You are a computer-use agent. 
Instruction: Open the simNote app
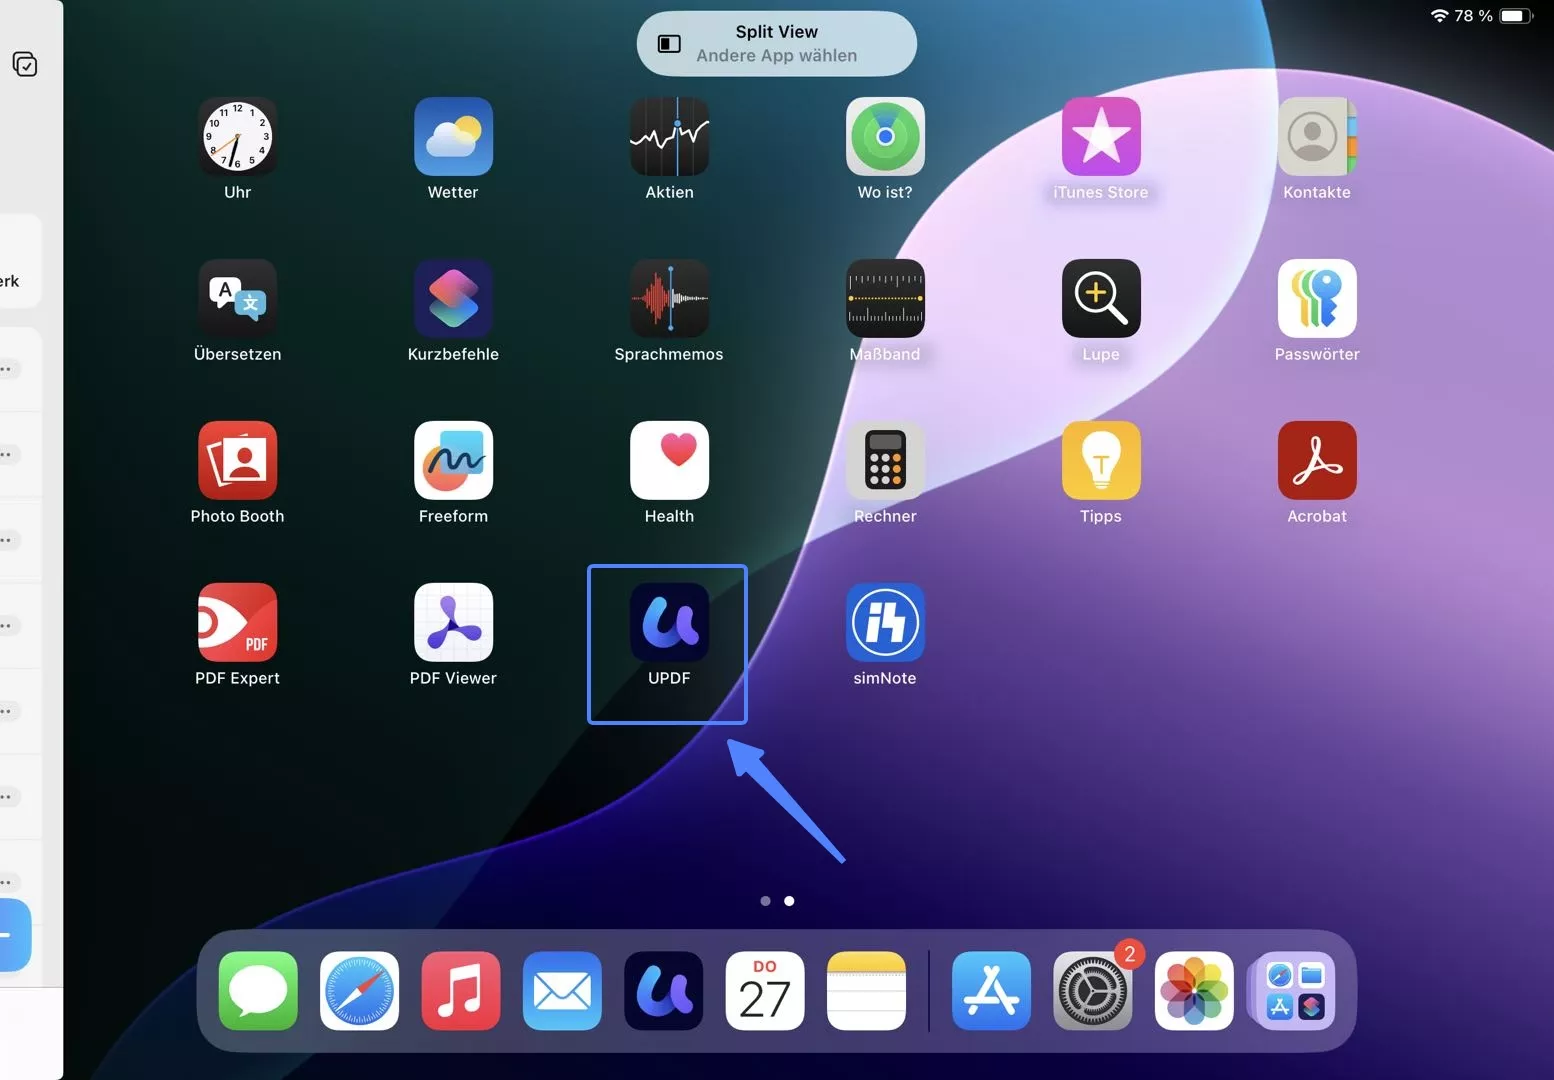click(x=884, y=622)
